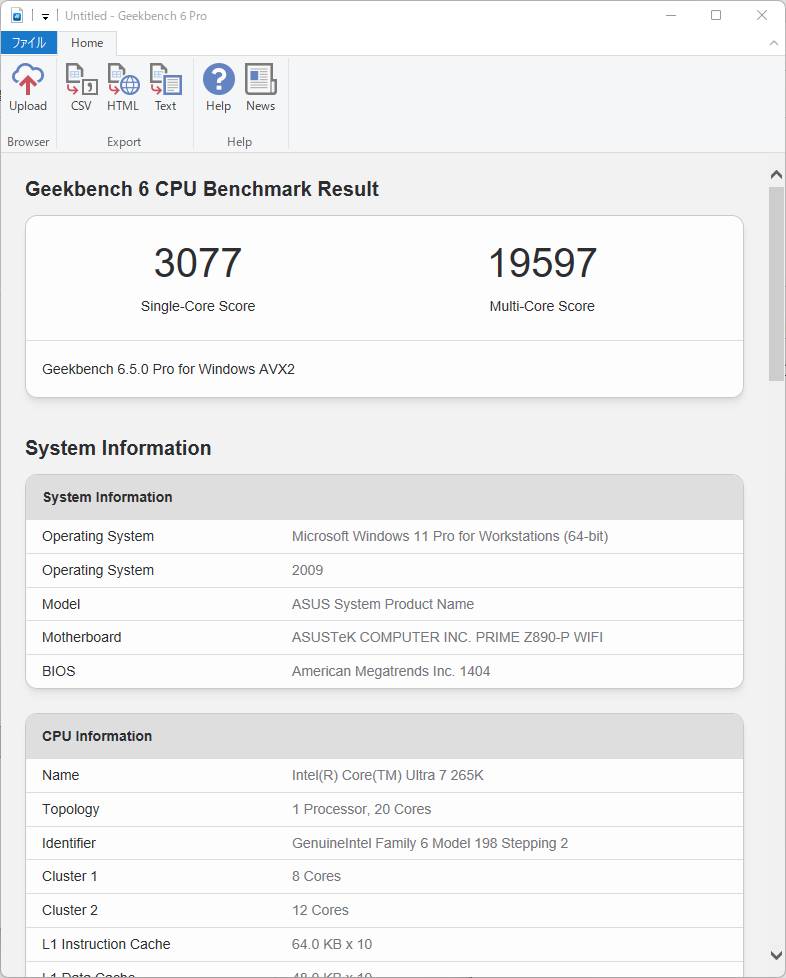
Task: Minimize the Geekbench window
Action: pos(670,16)
